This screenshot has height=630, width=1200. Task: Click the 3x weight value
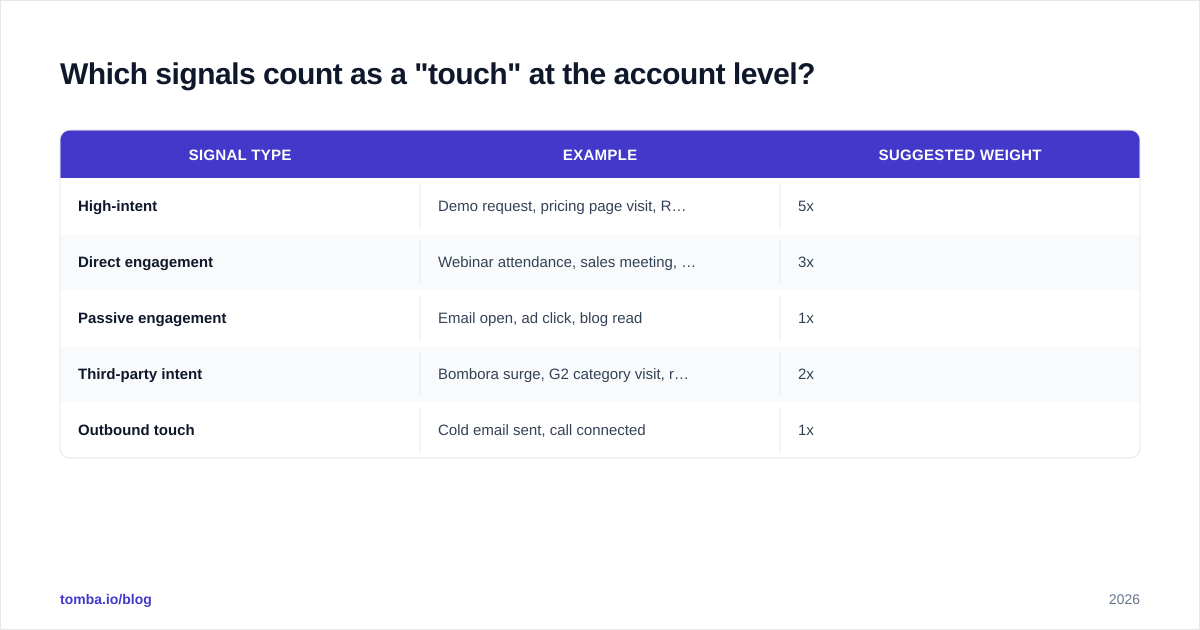tap(806, 262)
